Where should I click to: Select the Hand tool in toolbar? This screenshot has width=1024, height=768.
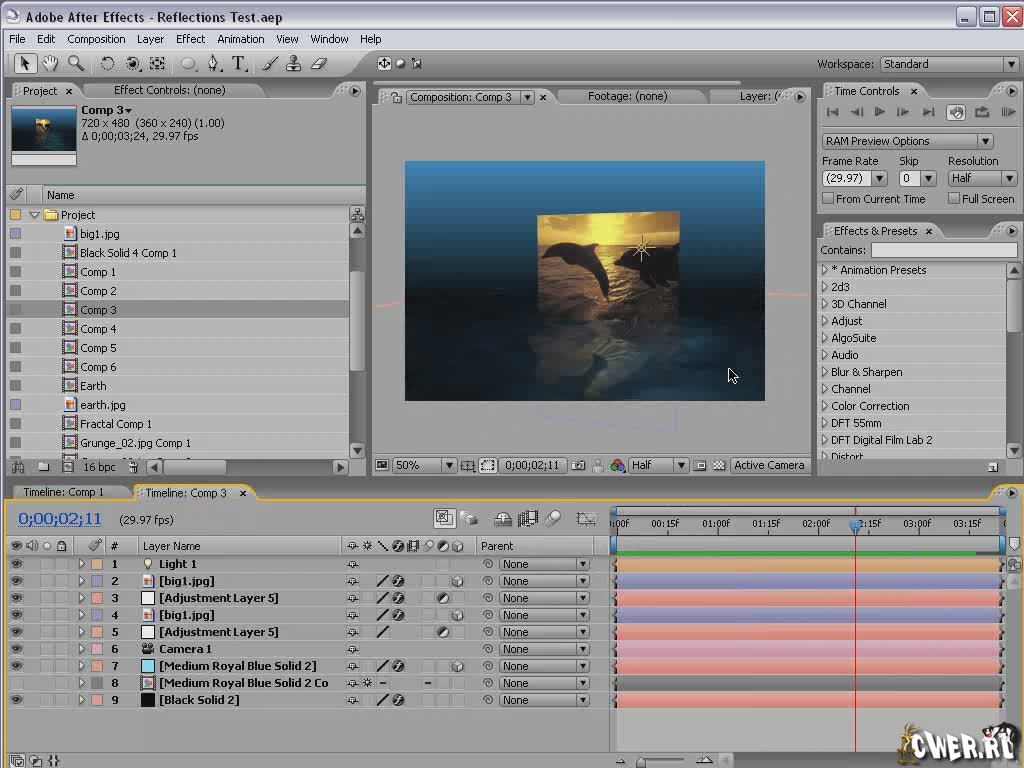50,64
